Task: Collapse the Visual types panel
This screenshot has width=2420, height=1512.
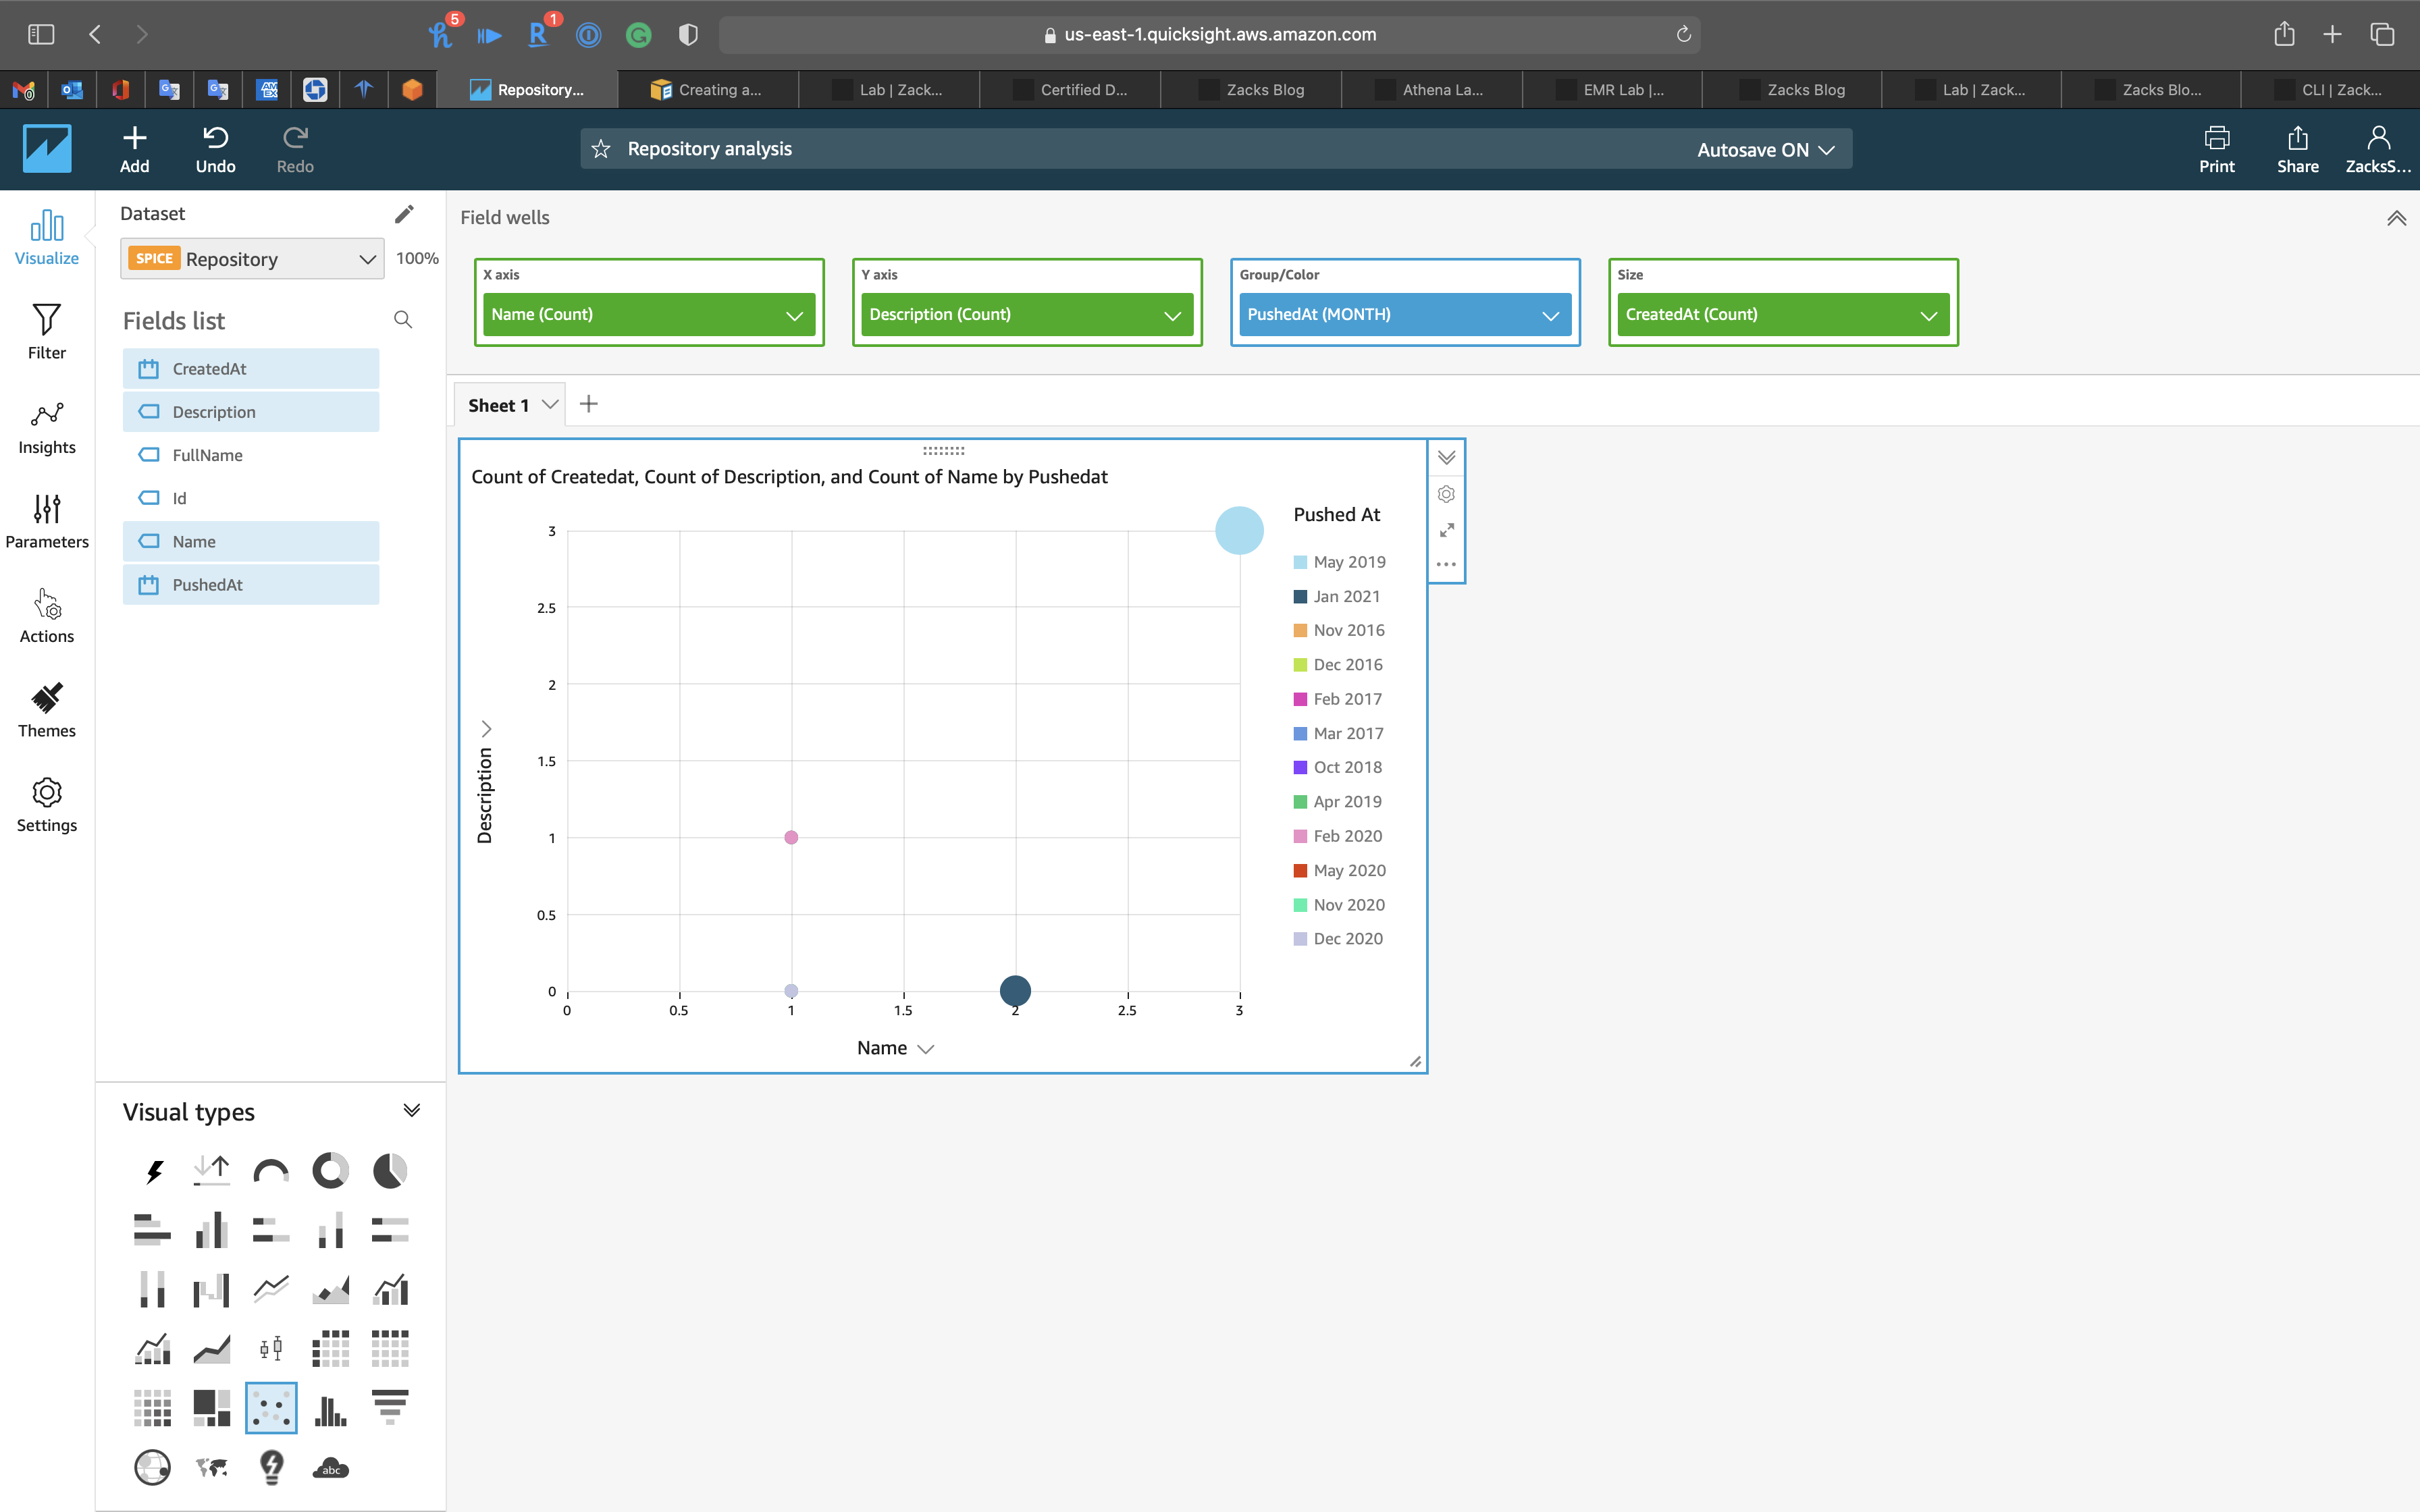Action: pos(411,1111)
